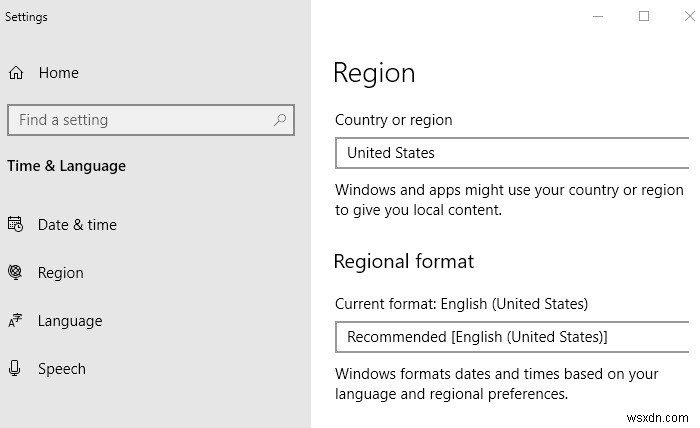Click the magnifier icon in search box
Screen dimensions: 700x428
(x=282, y=120)
